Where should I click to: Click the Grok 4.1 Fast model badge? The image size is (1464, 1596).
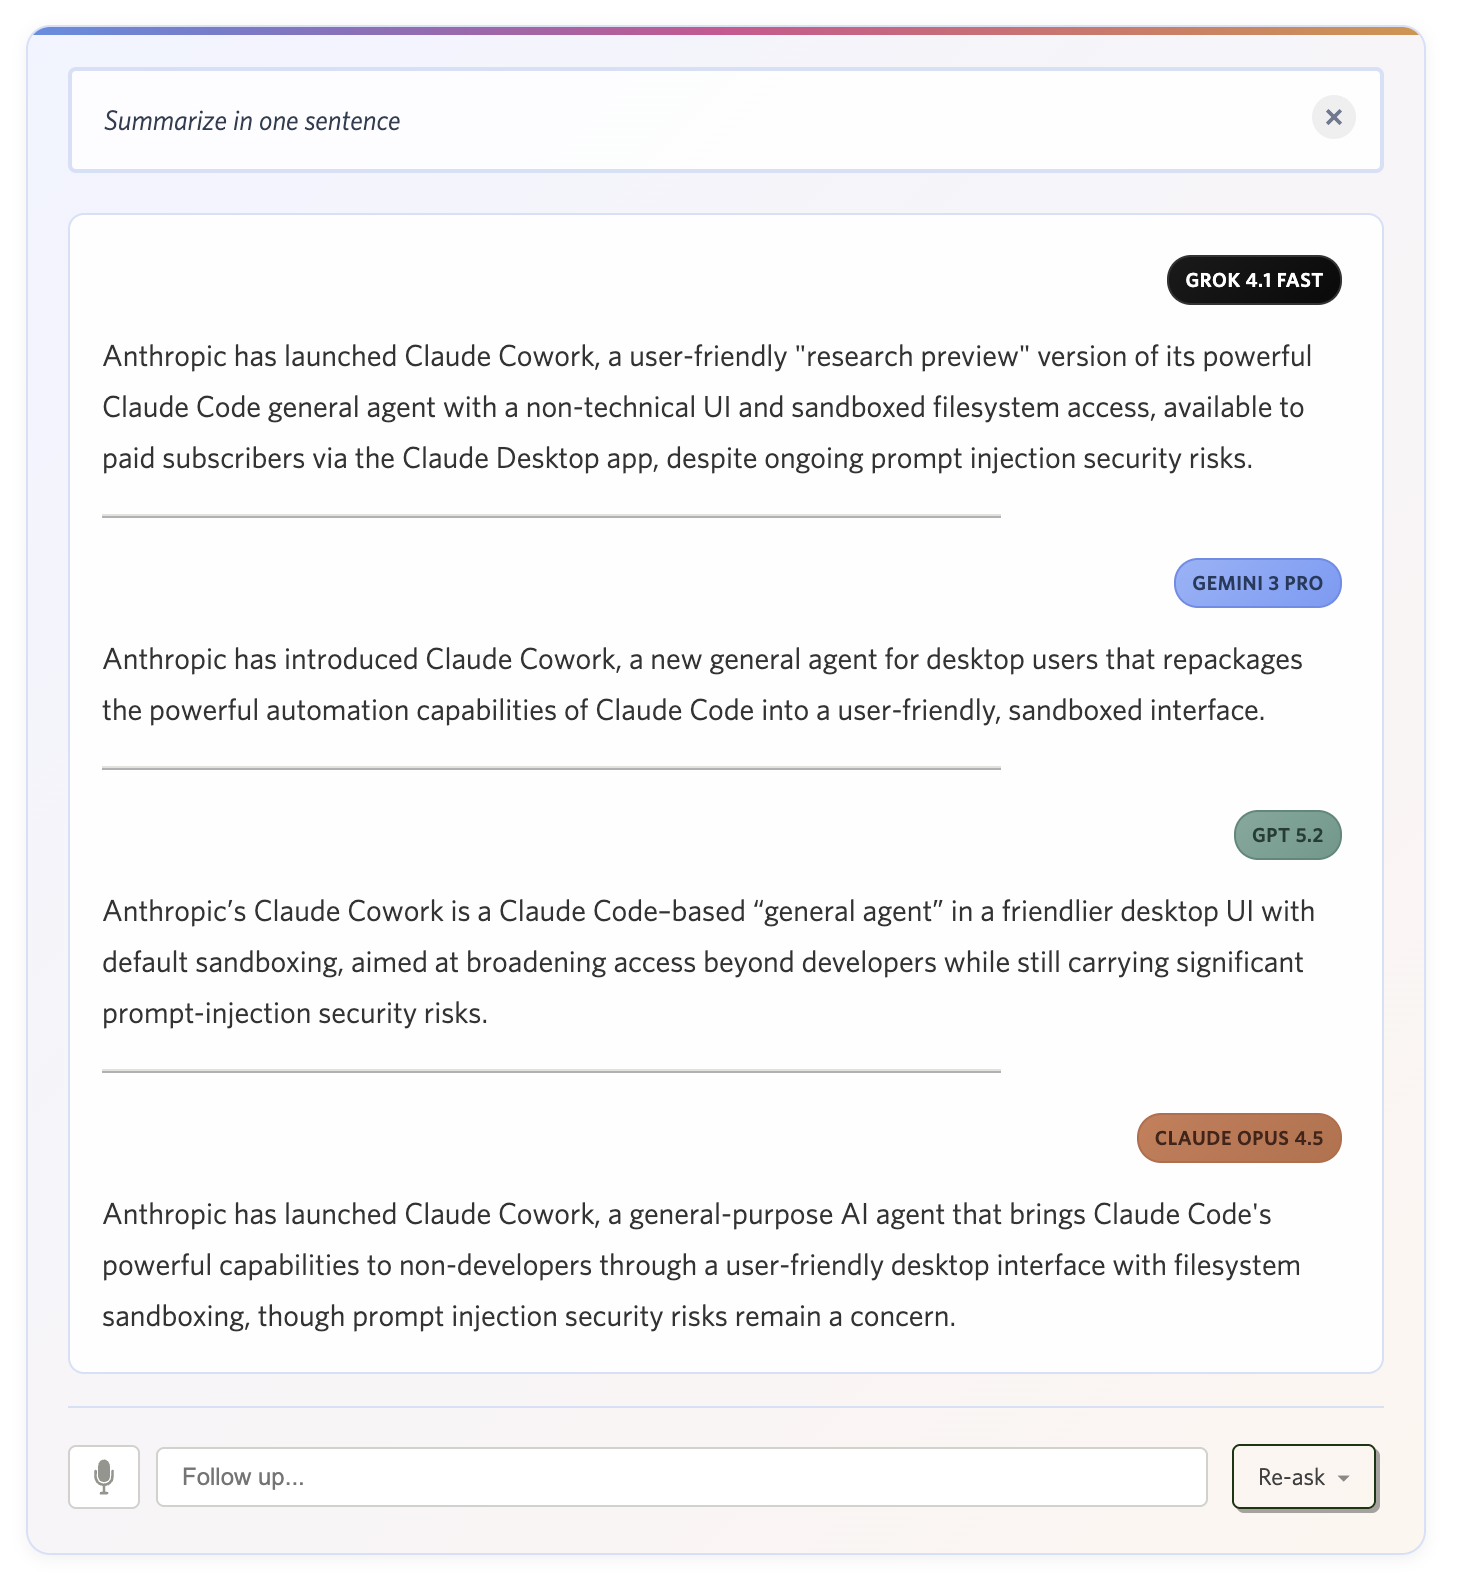pyautogui.click(x=1253, y=280)
